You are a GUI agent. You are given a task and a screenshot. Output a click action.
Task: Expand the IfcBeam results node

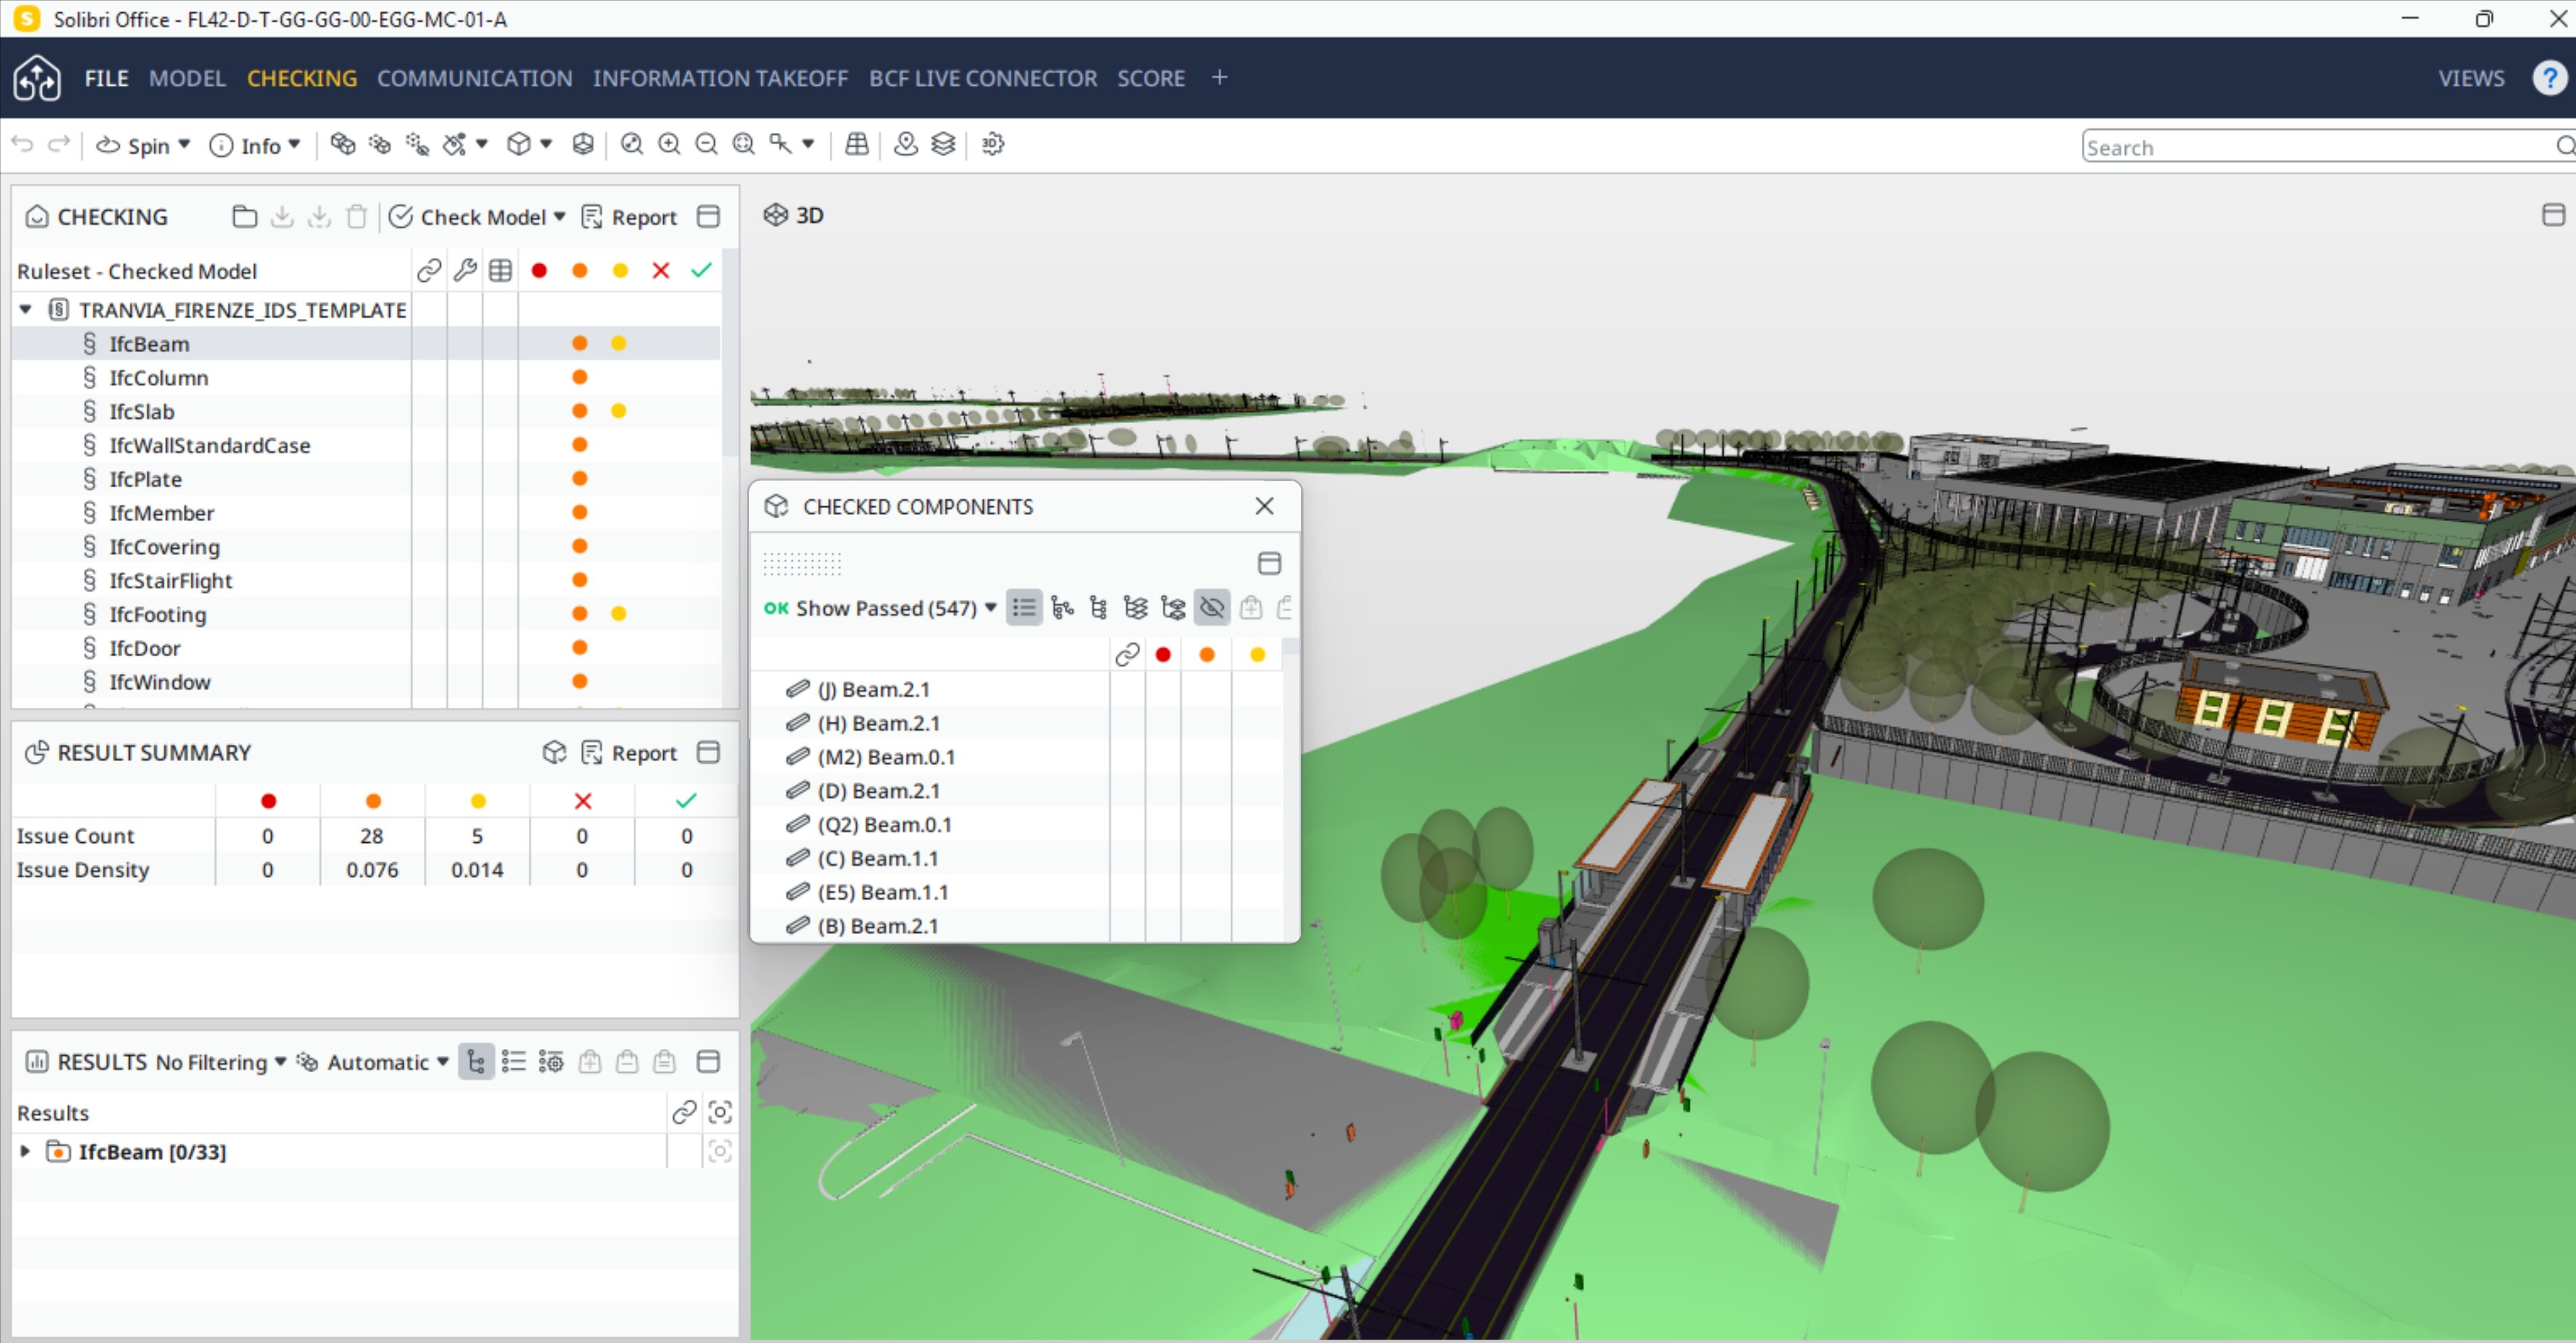pos(24,1151)
